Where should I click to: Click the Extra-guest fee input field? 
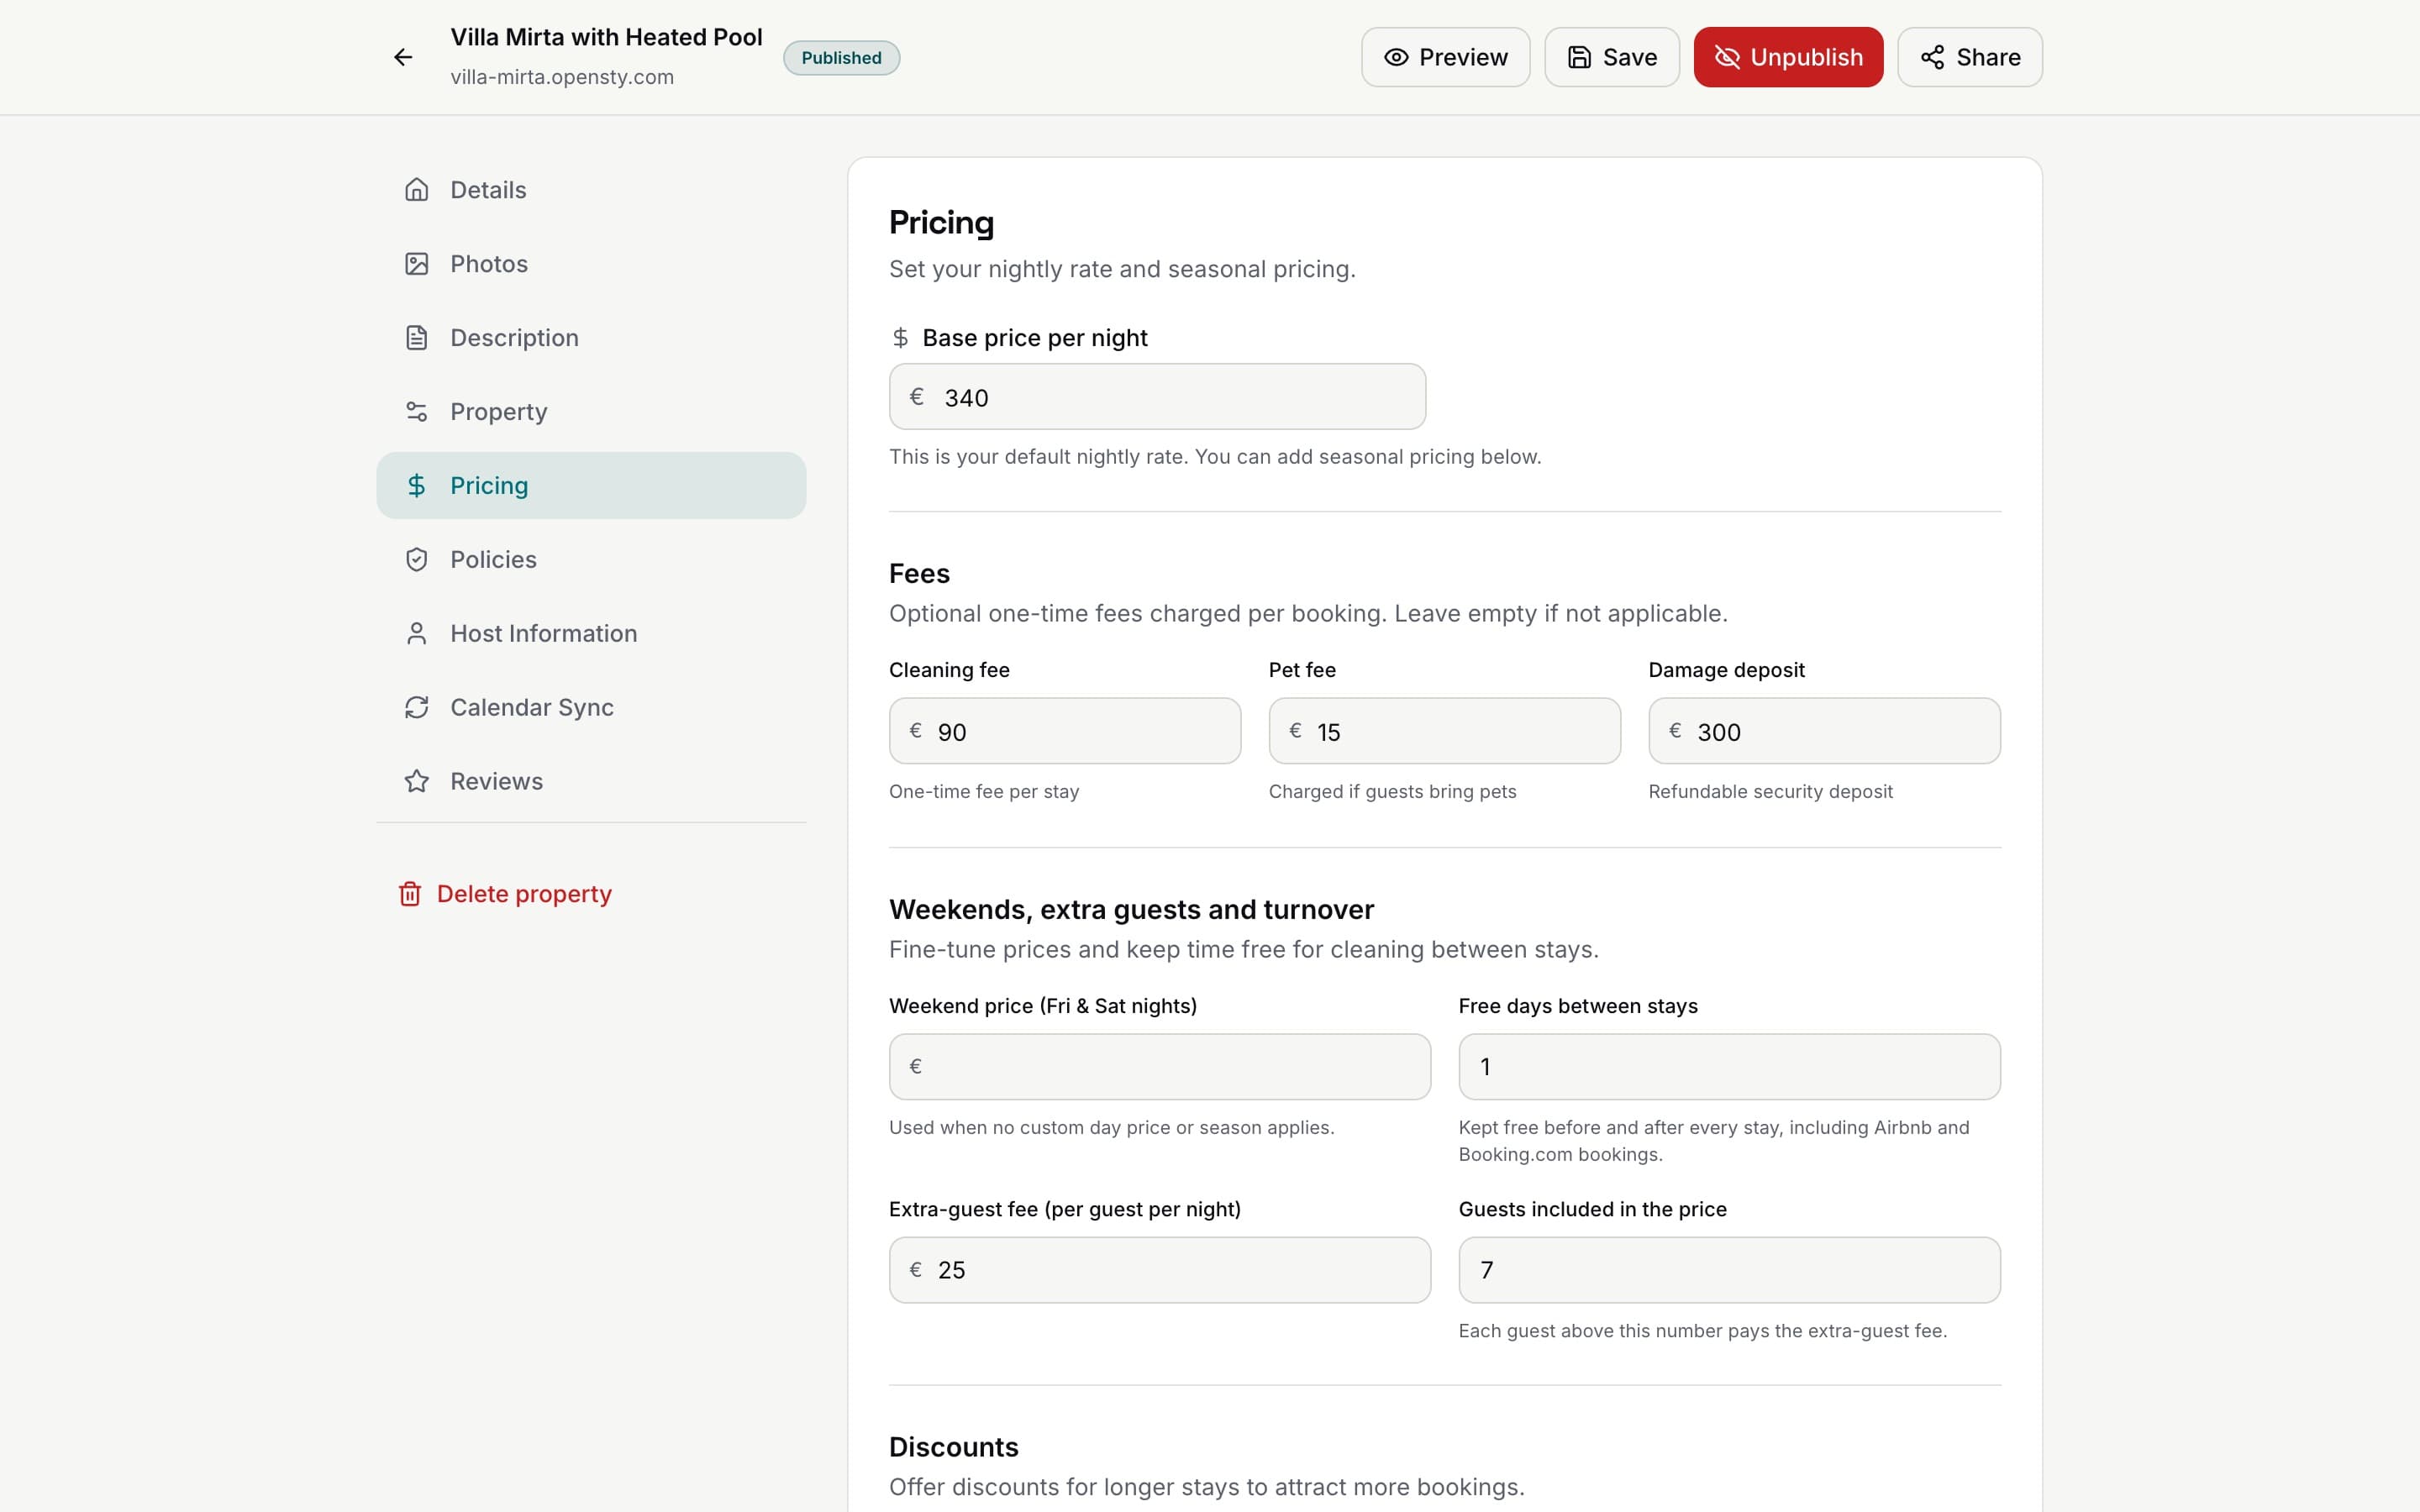[x=1160, y=1270]
